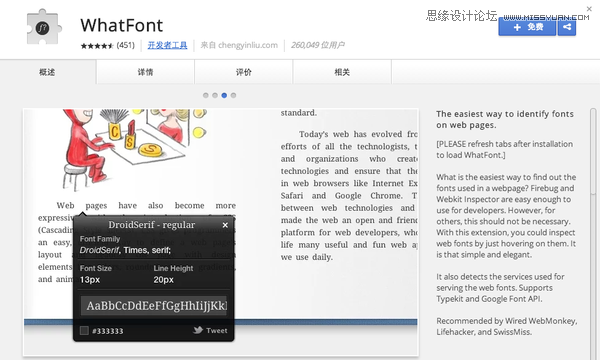Open the 评价 reviews tab
Screen dimensions: 600x360
(x=244, y=72)
